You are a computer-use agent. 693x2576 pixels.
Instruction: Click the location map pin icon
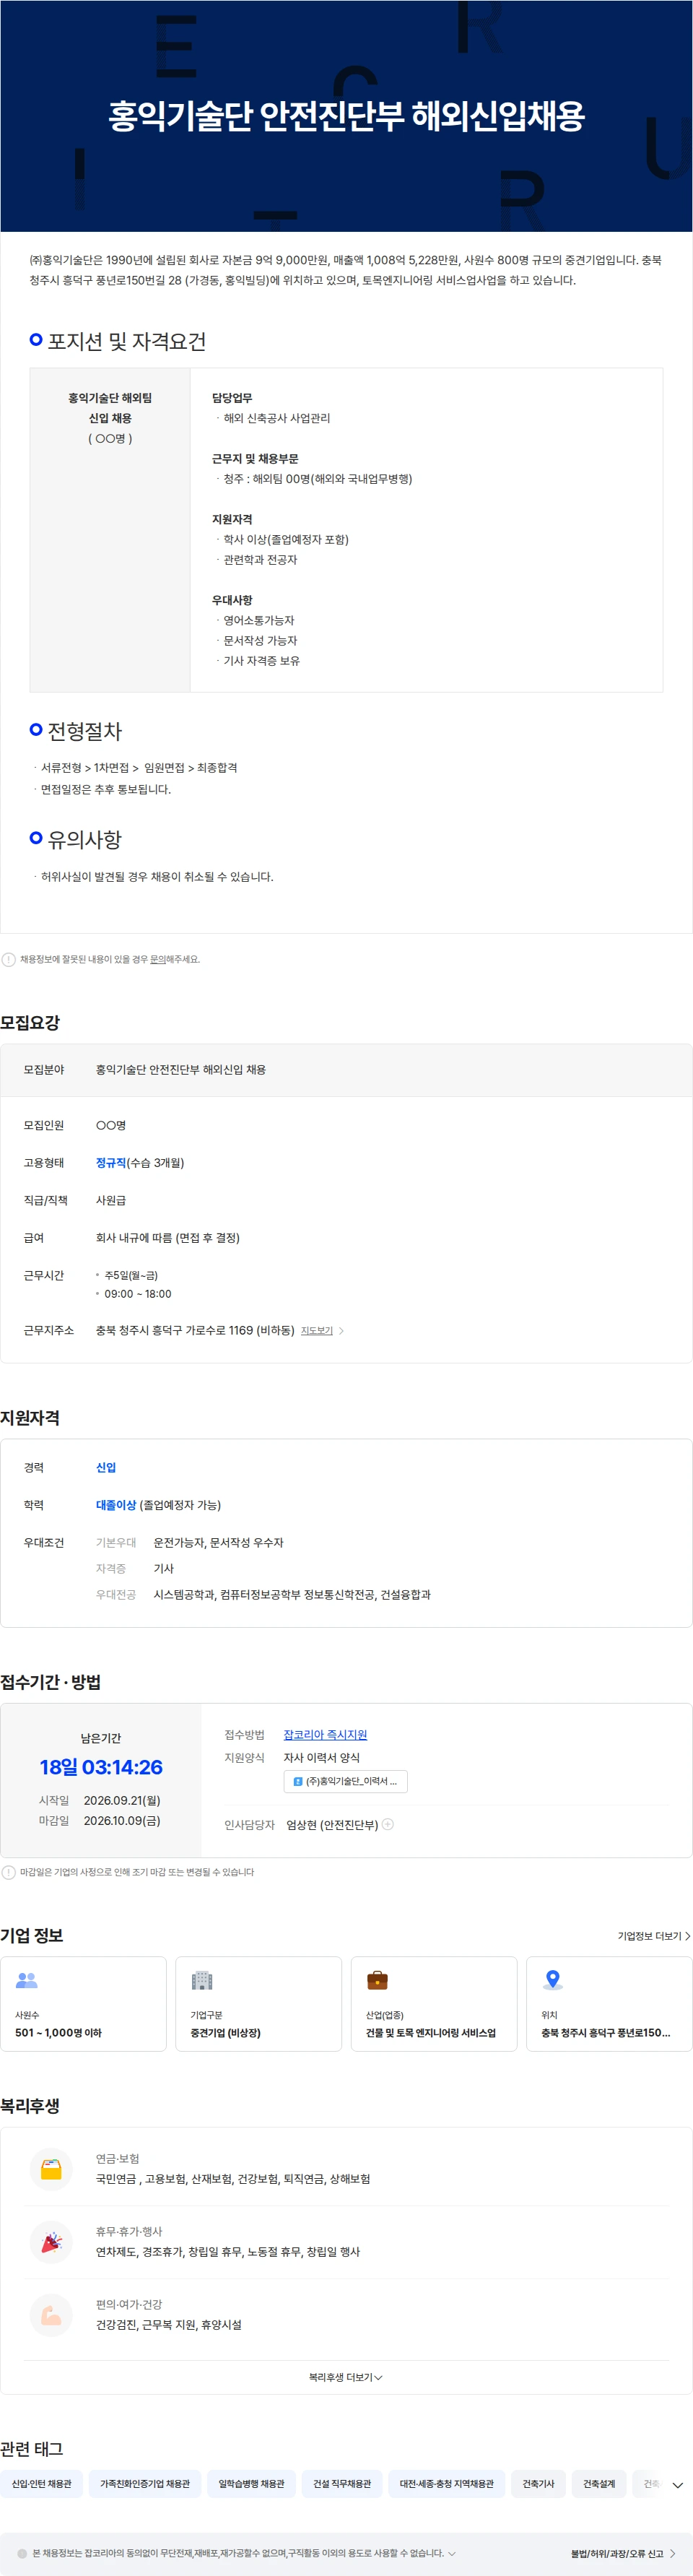point(552,1979)
